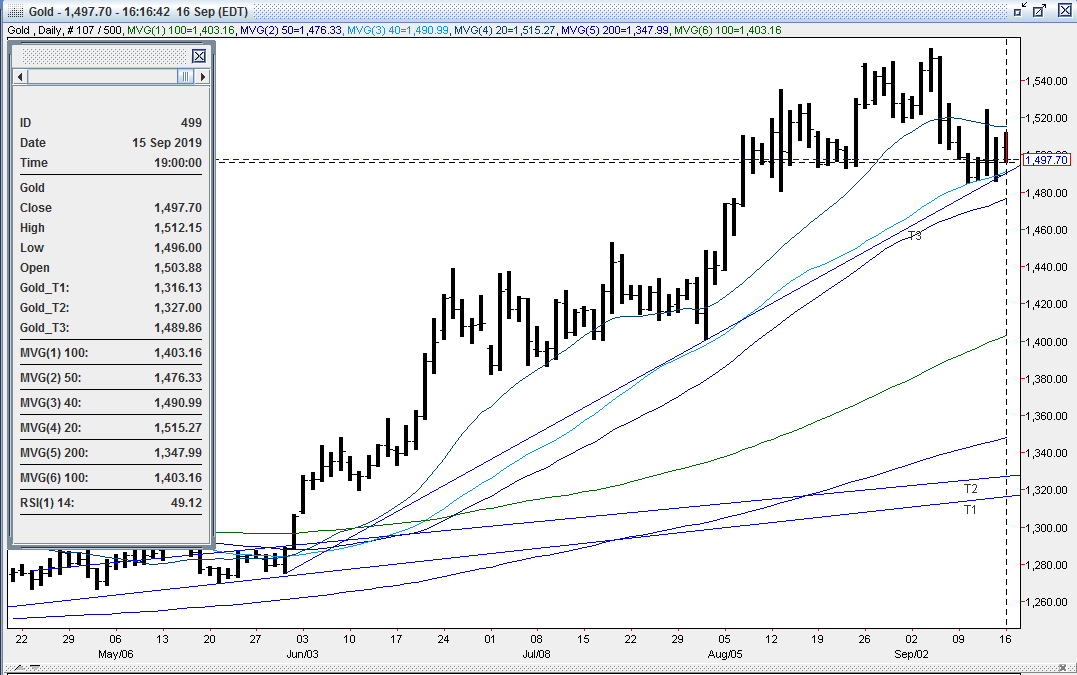Click the MVG(3) 40: panel row
The image size is (1077, 675).
[x=111, y=402]
